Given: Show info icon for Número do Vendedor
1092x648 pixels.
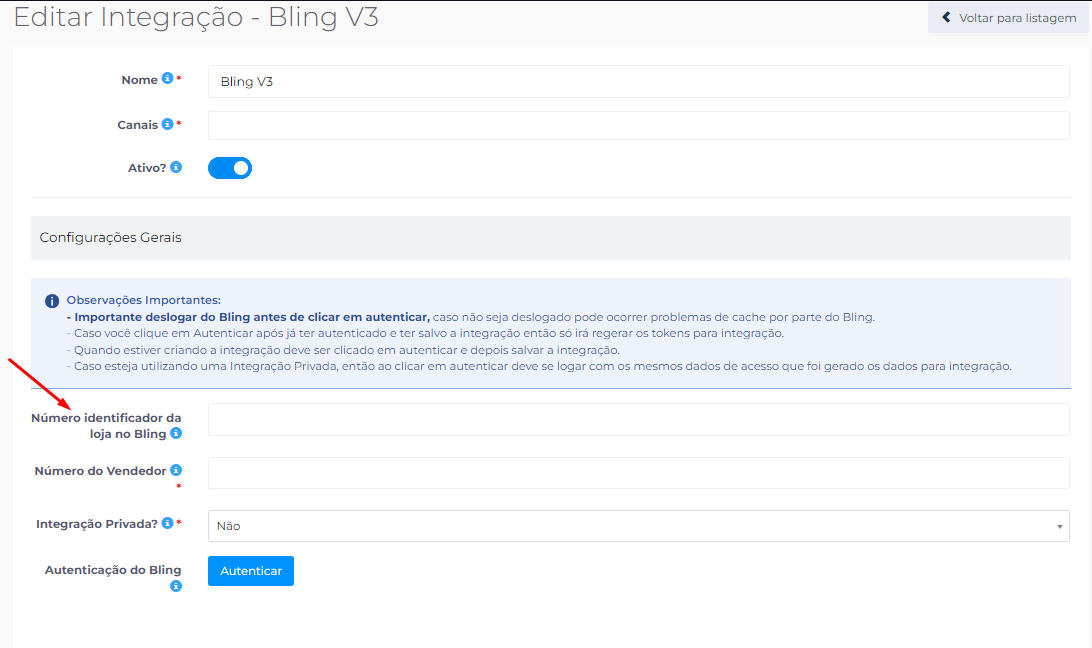Looking at the screenshot, I should coord(176,470).
